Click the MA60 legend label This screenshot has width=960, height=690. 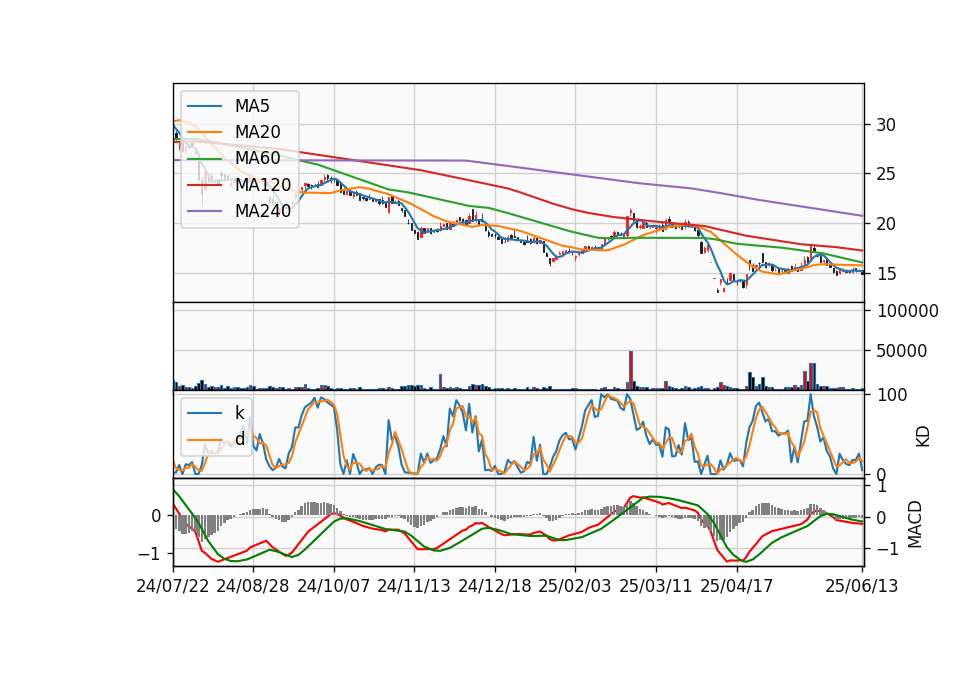coord(257,158)
